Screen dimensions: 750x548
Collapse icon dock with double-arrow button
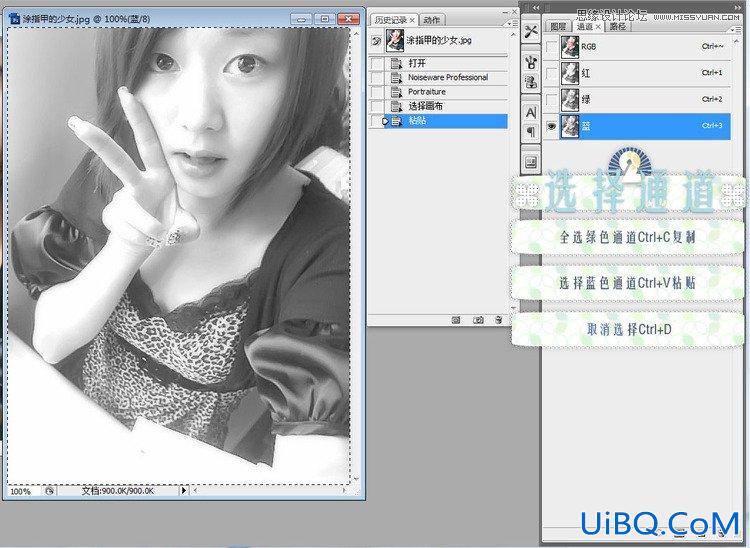tap(536, 8)
